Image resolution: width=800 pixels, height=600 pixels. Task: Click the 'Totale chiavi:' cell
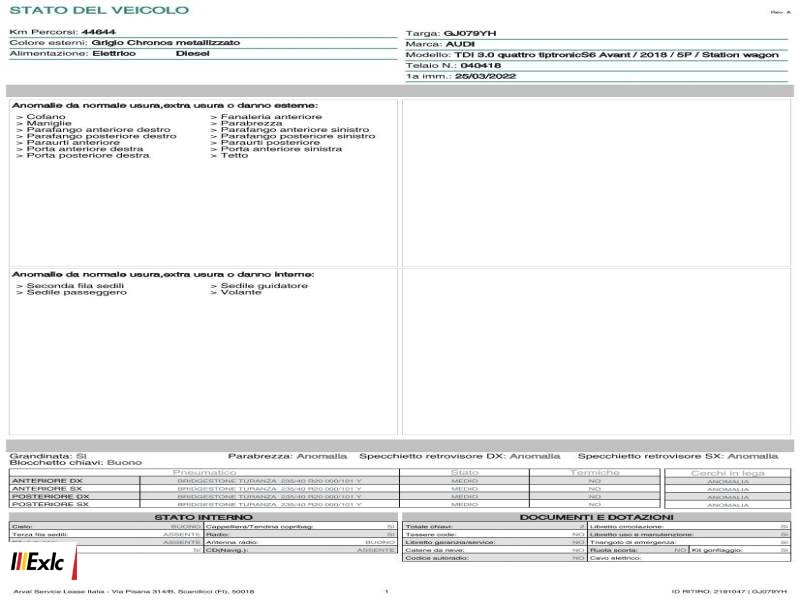[x=494, y=527]
